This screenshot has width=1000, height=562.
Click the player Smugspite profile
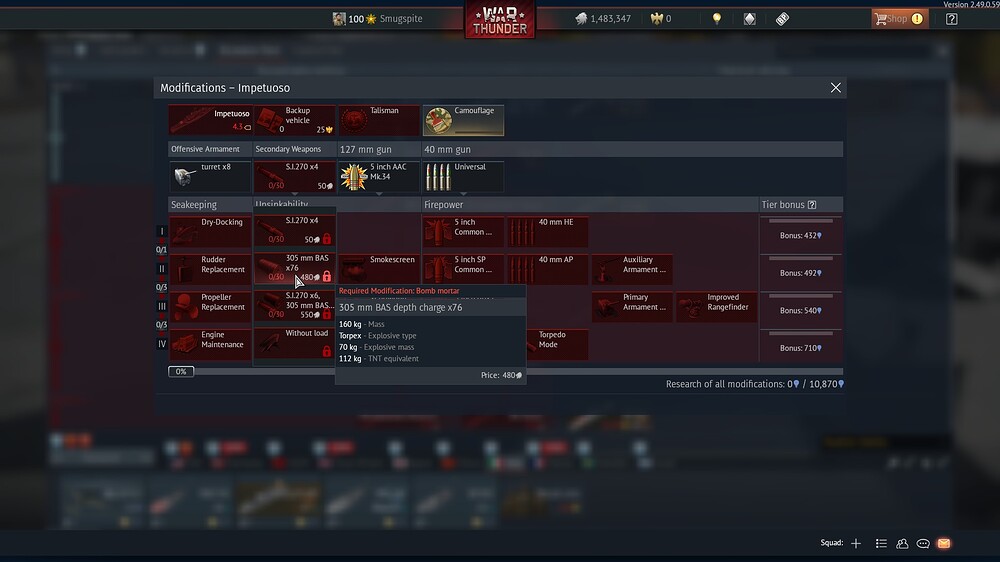(x=378, y=18)
